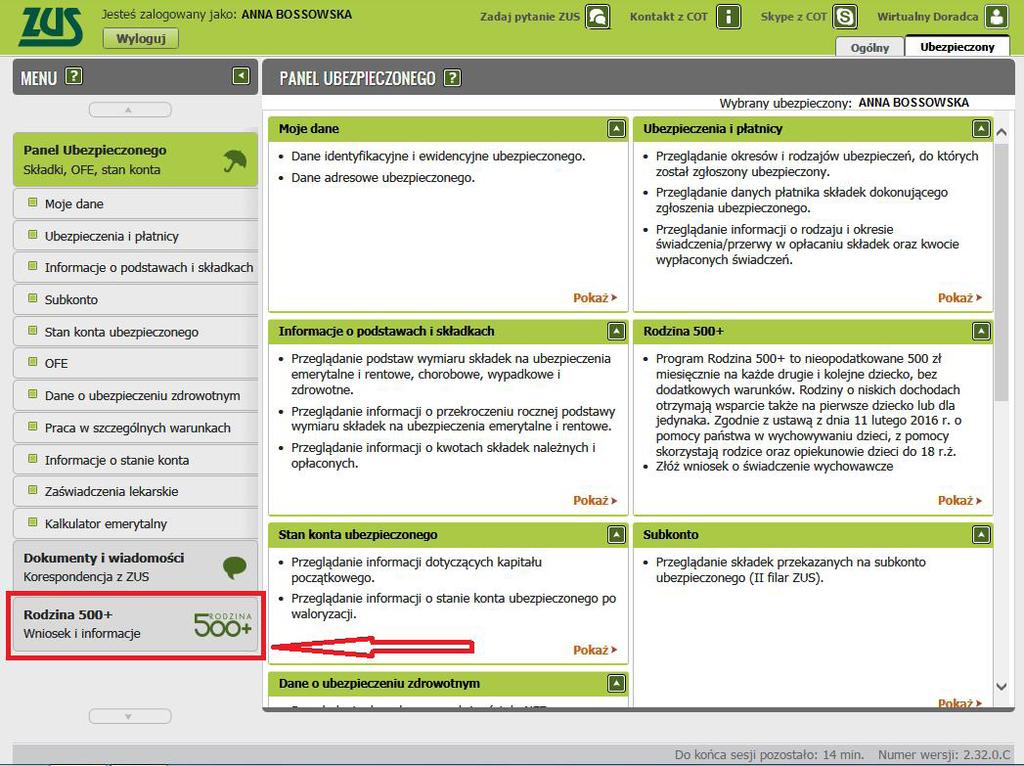Select Ubezpieczenia i płatnicy menu item
Image resolution: width=1024 pixels, height=766 pixels.
pyautogui.click(x=135, y=236)
